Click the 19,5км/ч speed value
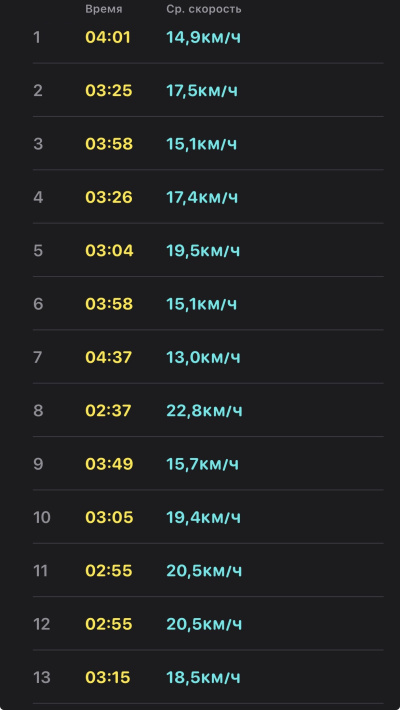This screenshot has width=400, height=710. coord(203,251)
